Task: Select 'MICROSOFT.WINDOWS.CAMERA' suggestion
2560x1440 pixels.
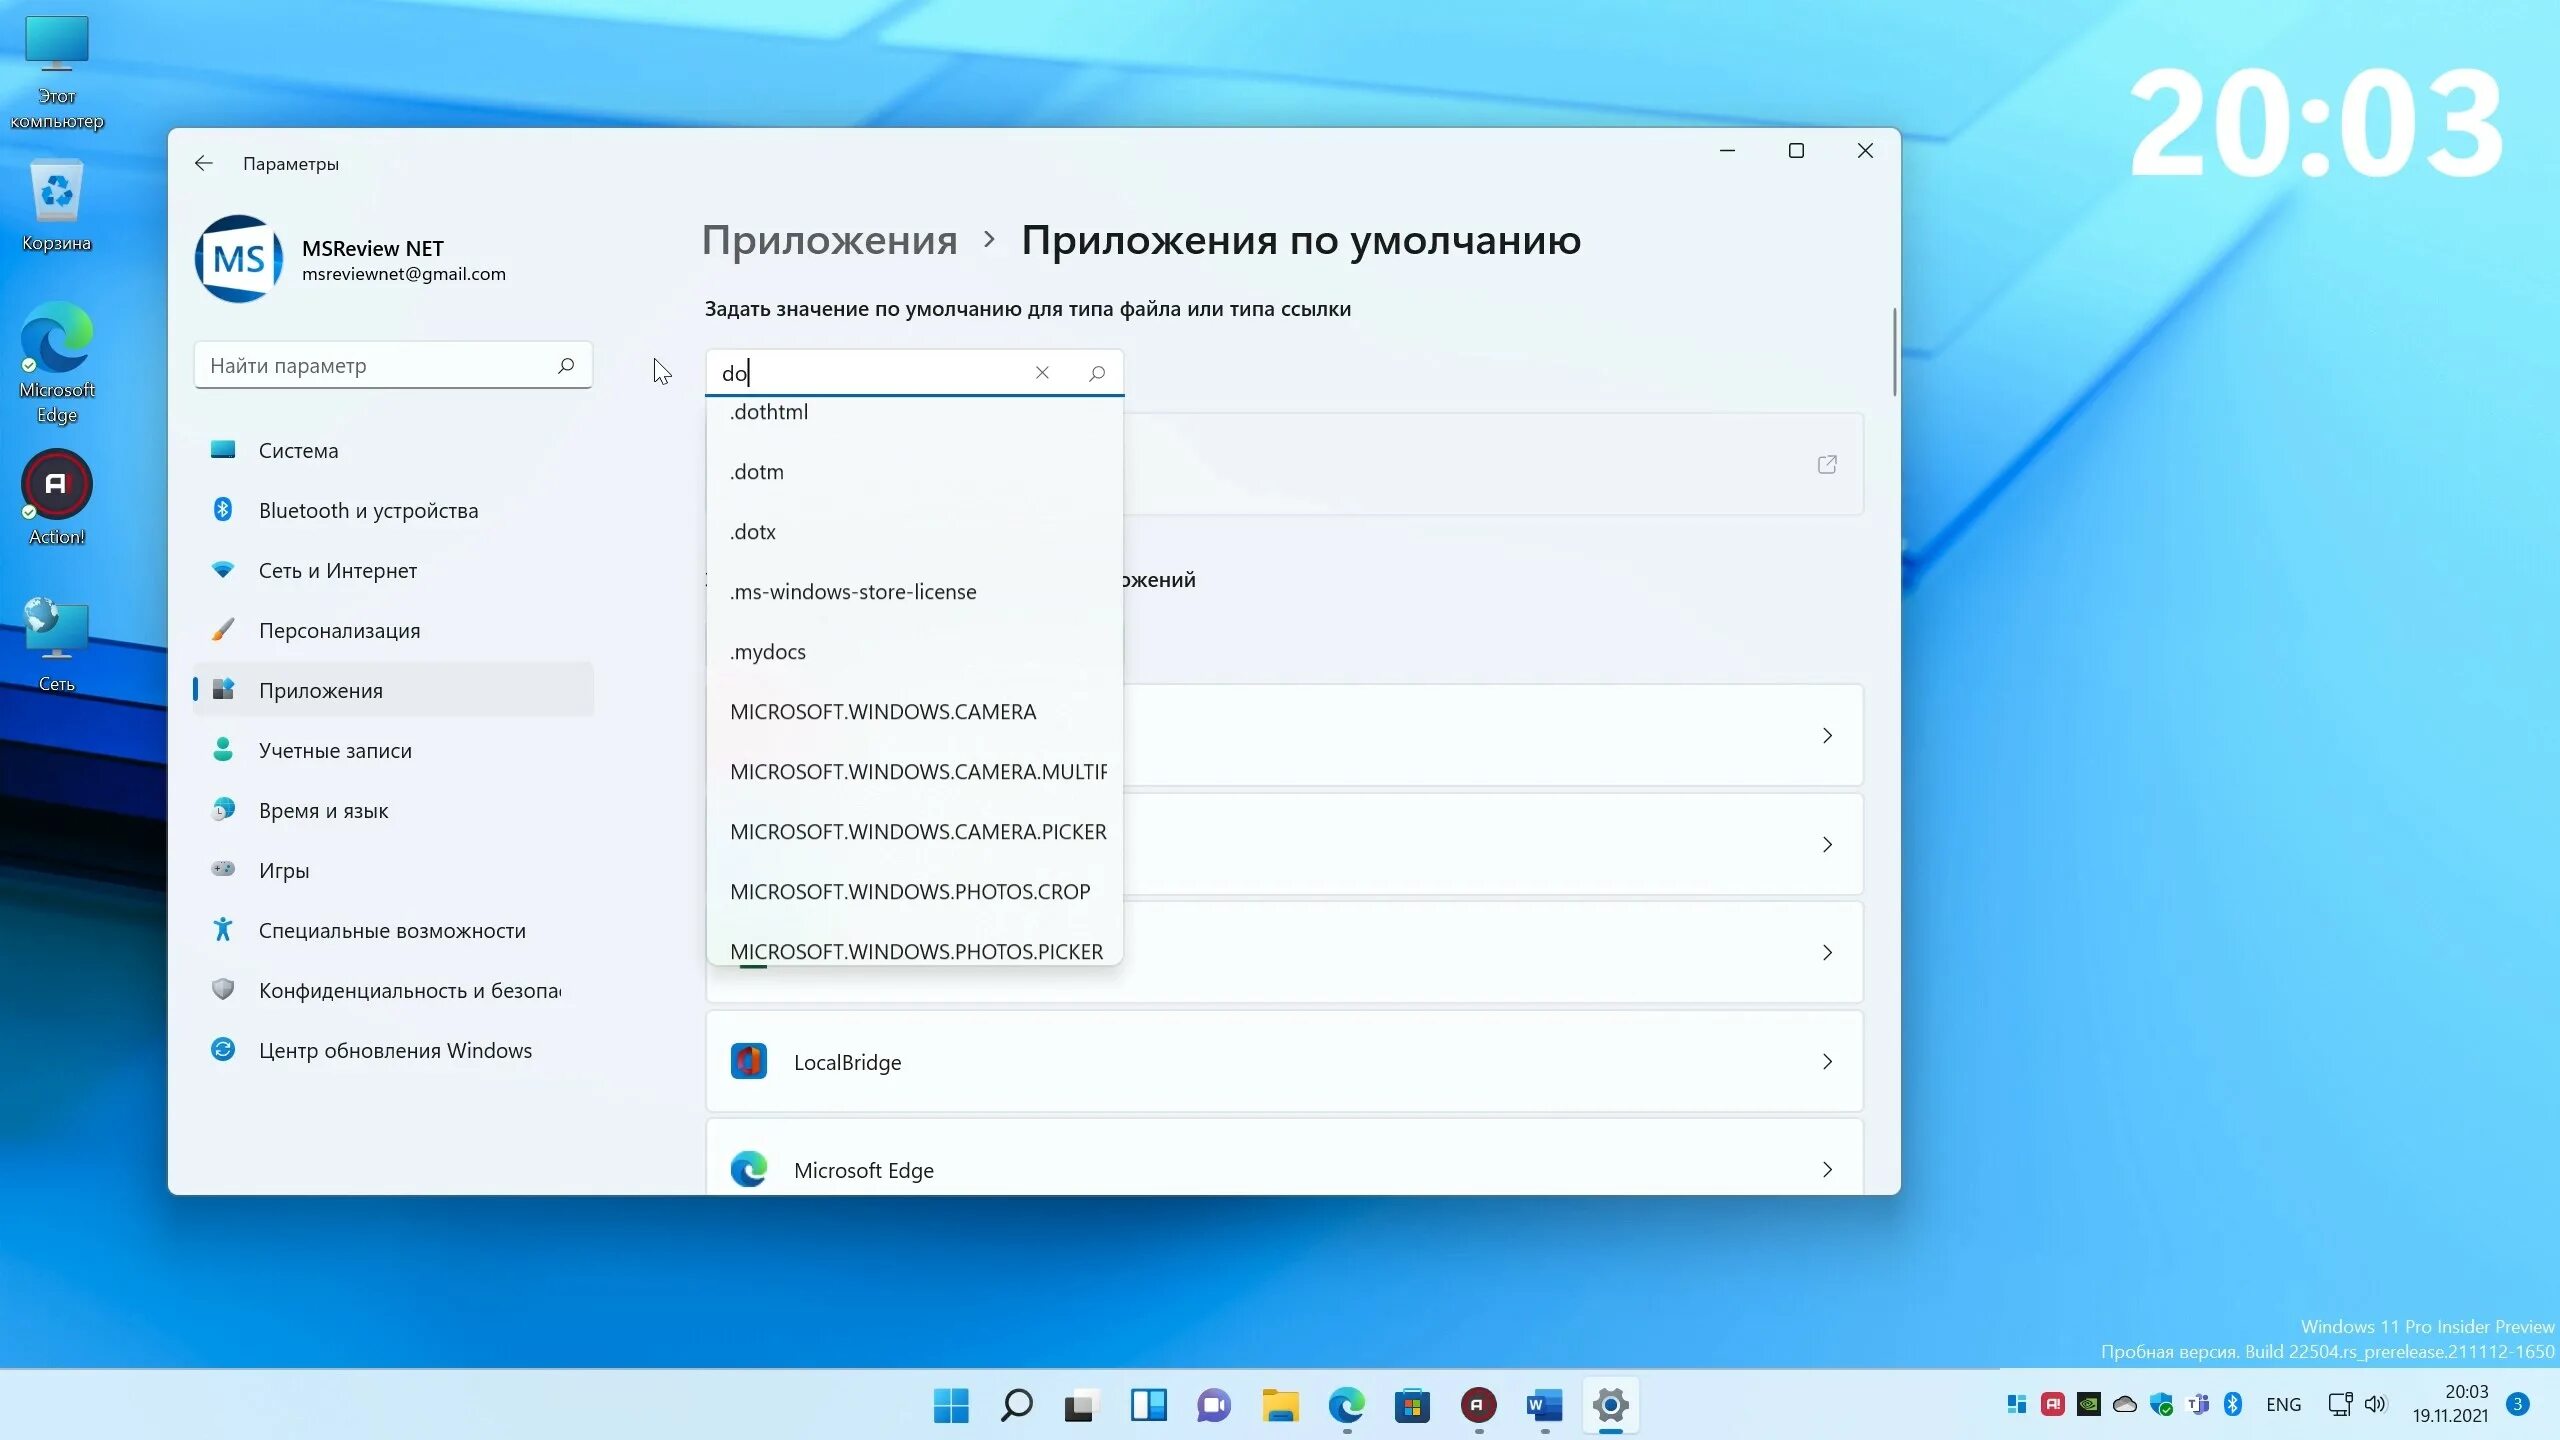Action: click(x=914, y=712)
